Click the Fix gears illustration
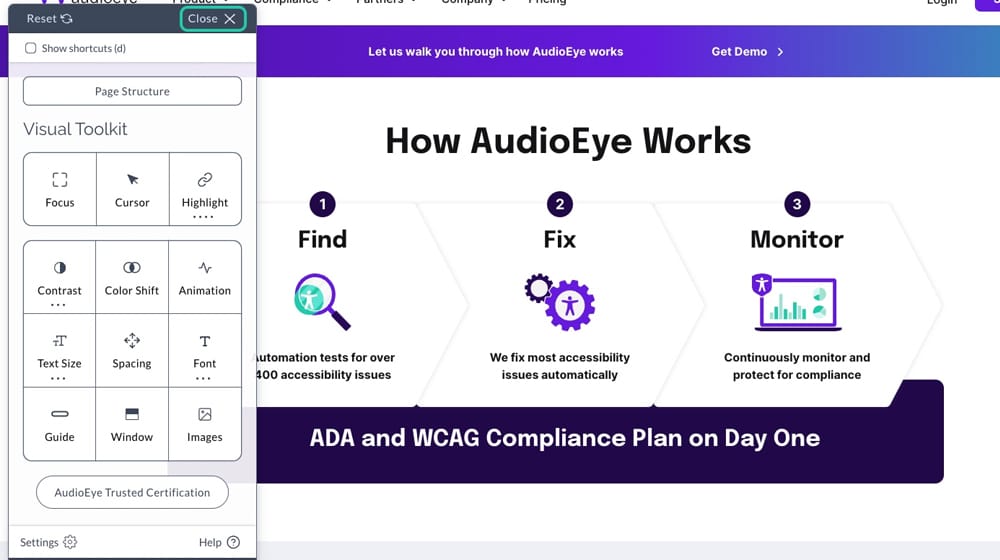1000x560 pixels. point(560,302)
